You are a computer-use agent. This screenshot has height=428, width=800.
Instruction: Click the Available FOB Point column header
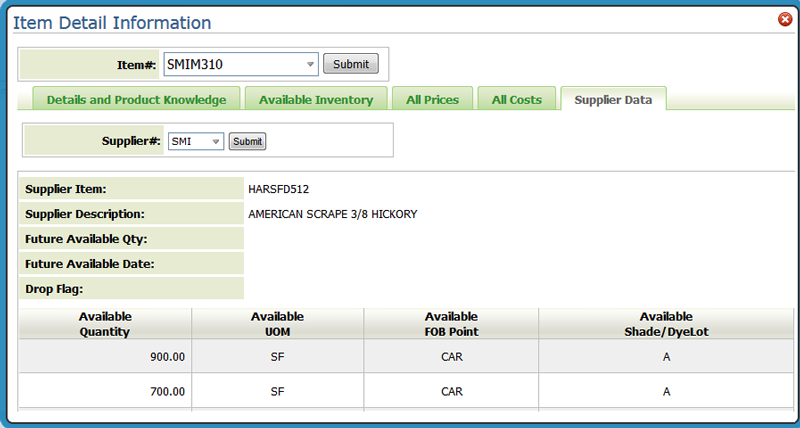pos(451,324)
